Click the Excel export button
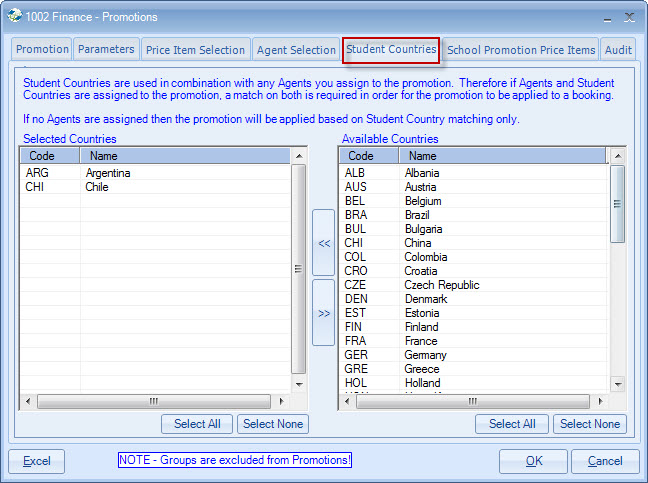 (37, 461)
